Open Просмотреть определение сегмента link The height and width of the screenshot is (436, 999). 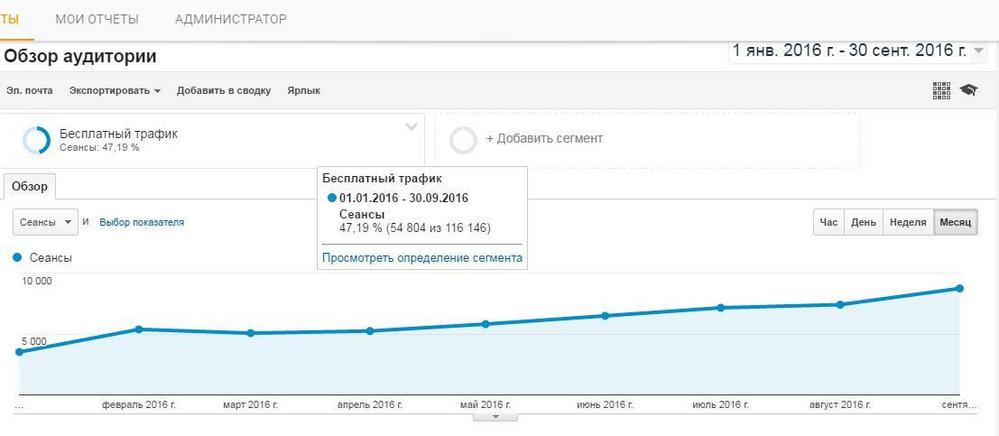click(422, 258)
